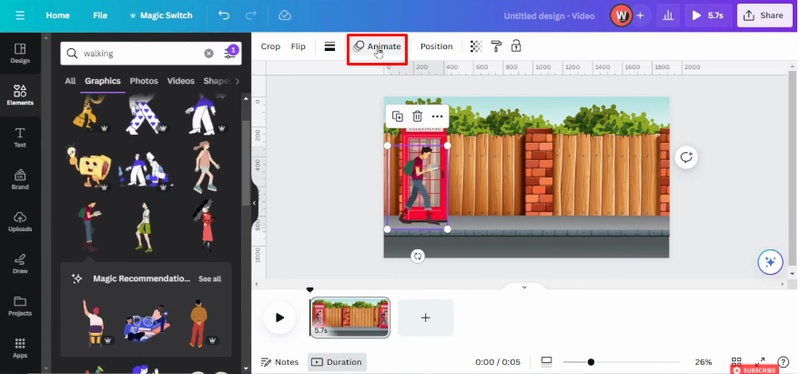Viewport: 800px width, 374px height.
Task: Redo the last action
Action: point(251,15)
